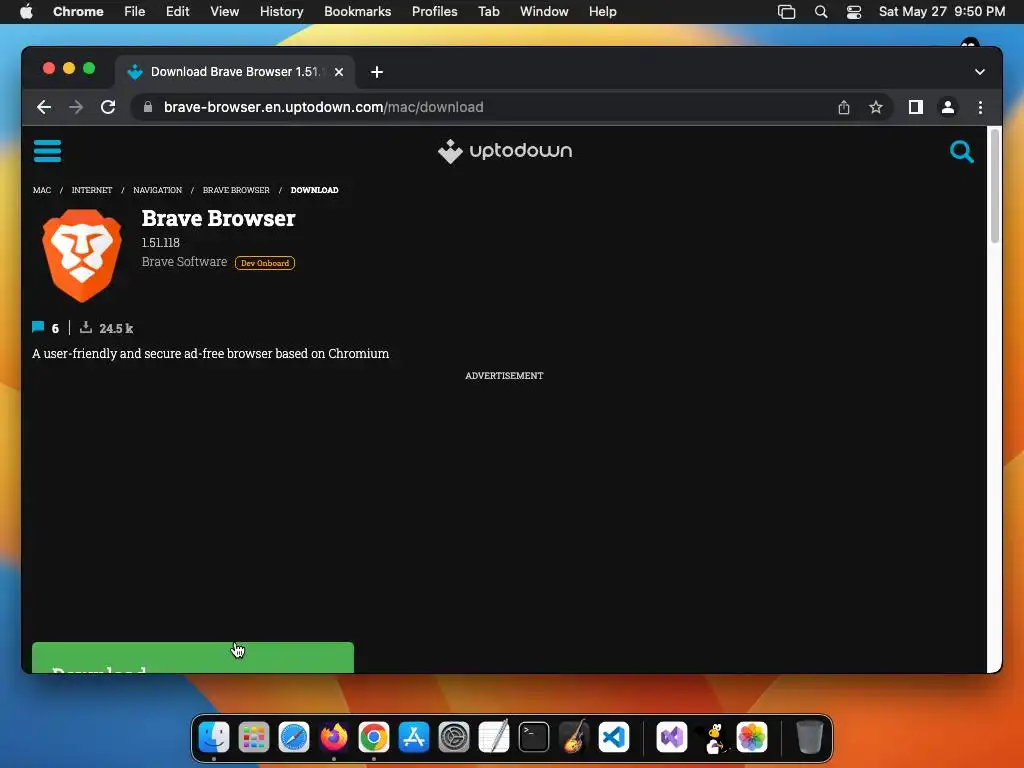The width and height of the screenshot is (1024, 768).
Task: Reload the current page
Action: (x=108, y=107)
